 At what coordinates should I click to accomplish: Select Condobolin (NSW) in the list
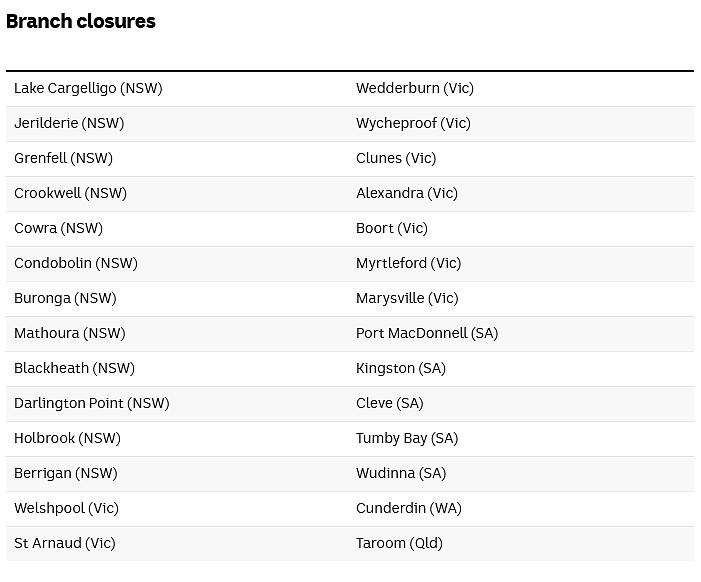pyautogui.click(x=76, y=263)
